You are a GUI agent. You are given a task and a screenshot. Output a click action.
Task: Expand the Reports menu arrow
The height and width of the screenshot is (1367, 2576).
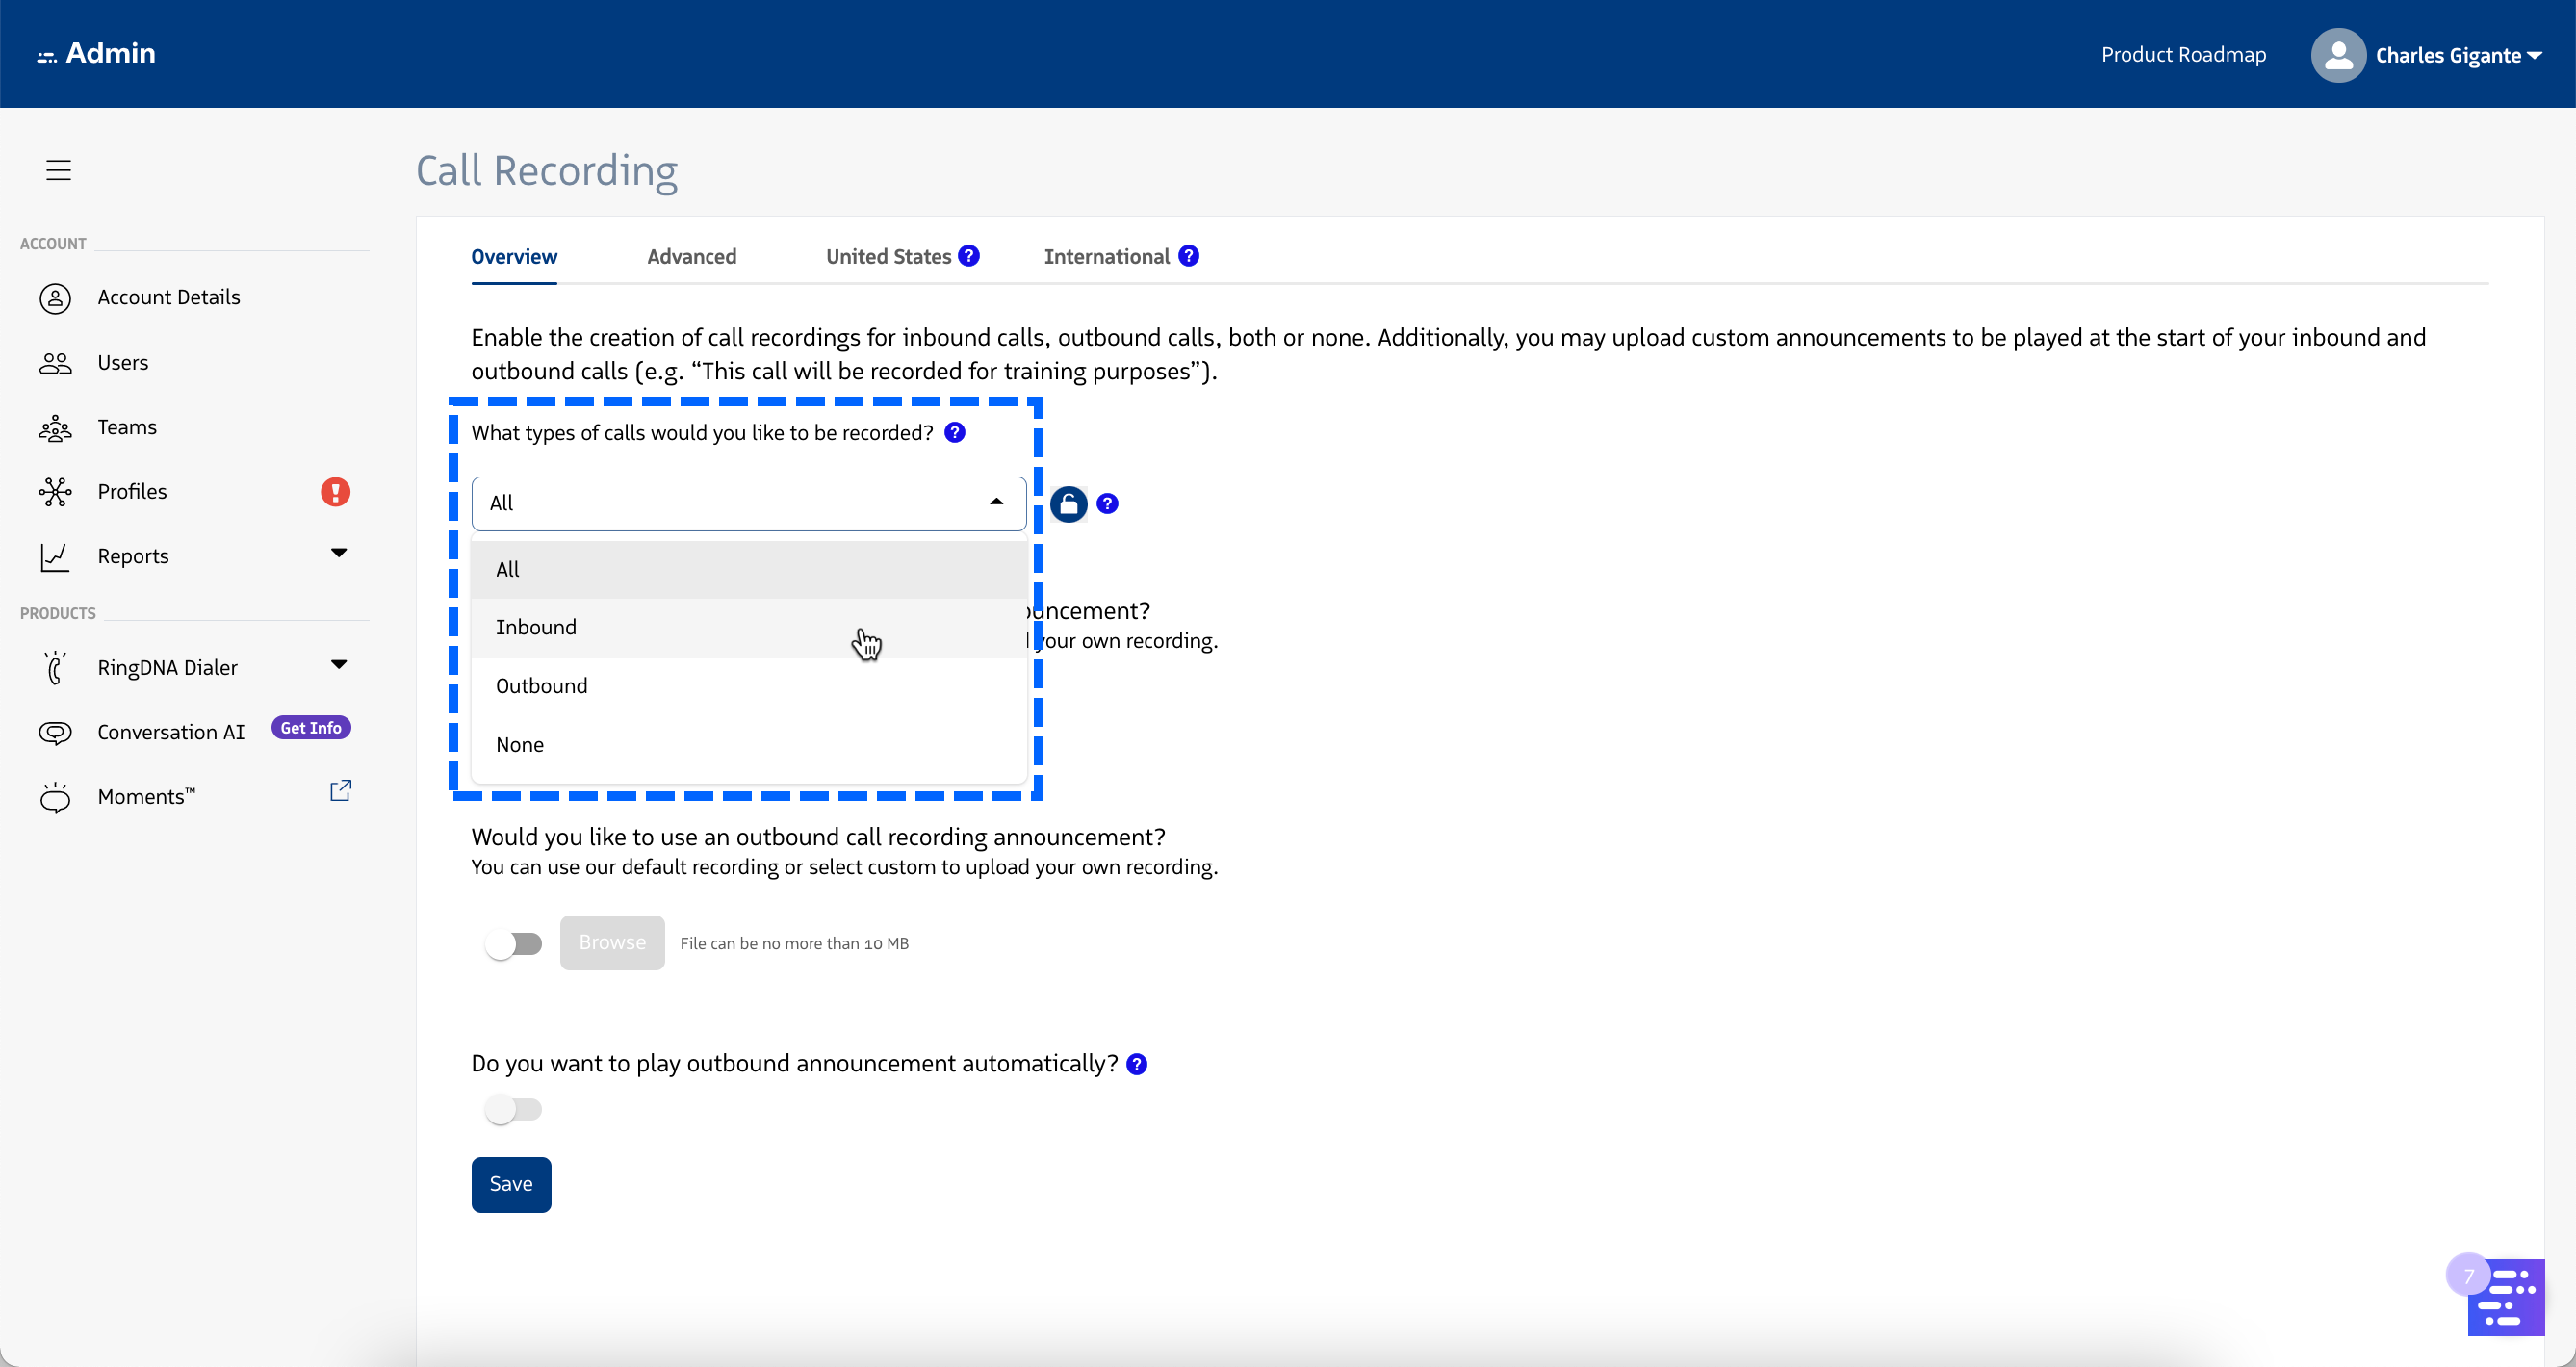point(339,553)
